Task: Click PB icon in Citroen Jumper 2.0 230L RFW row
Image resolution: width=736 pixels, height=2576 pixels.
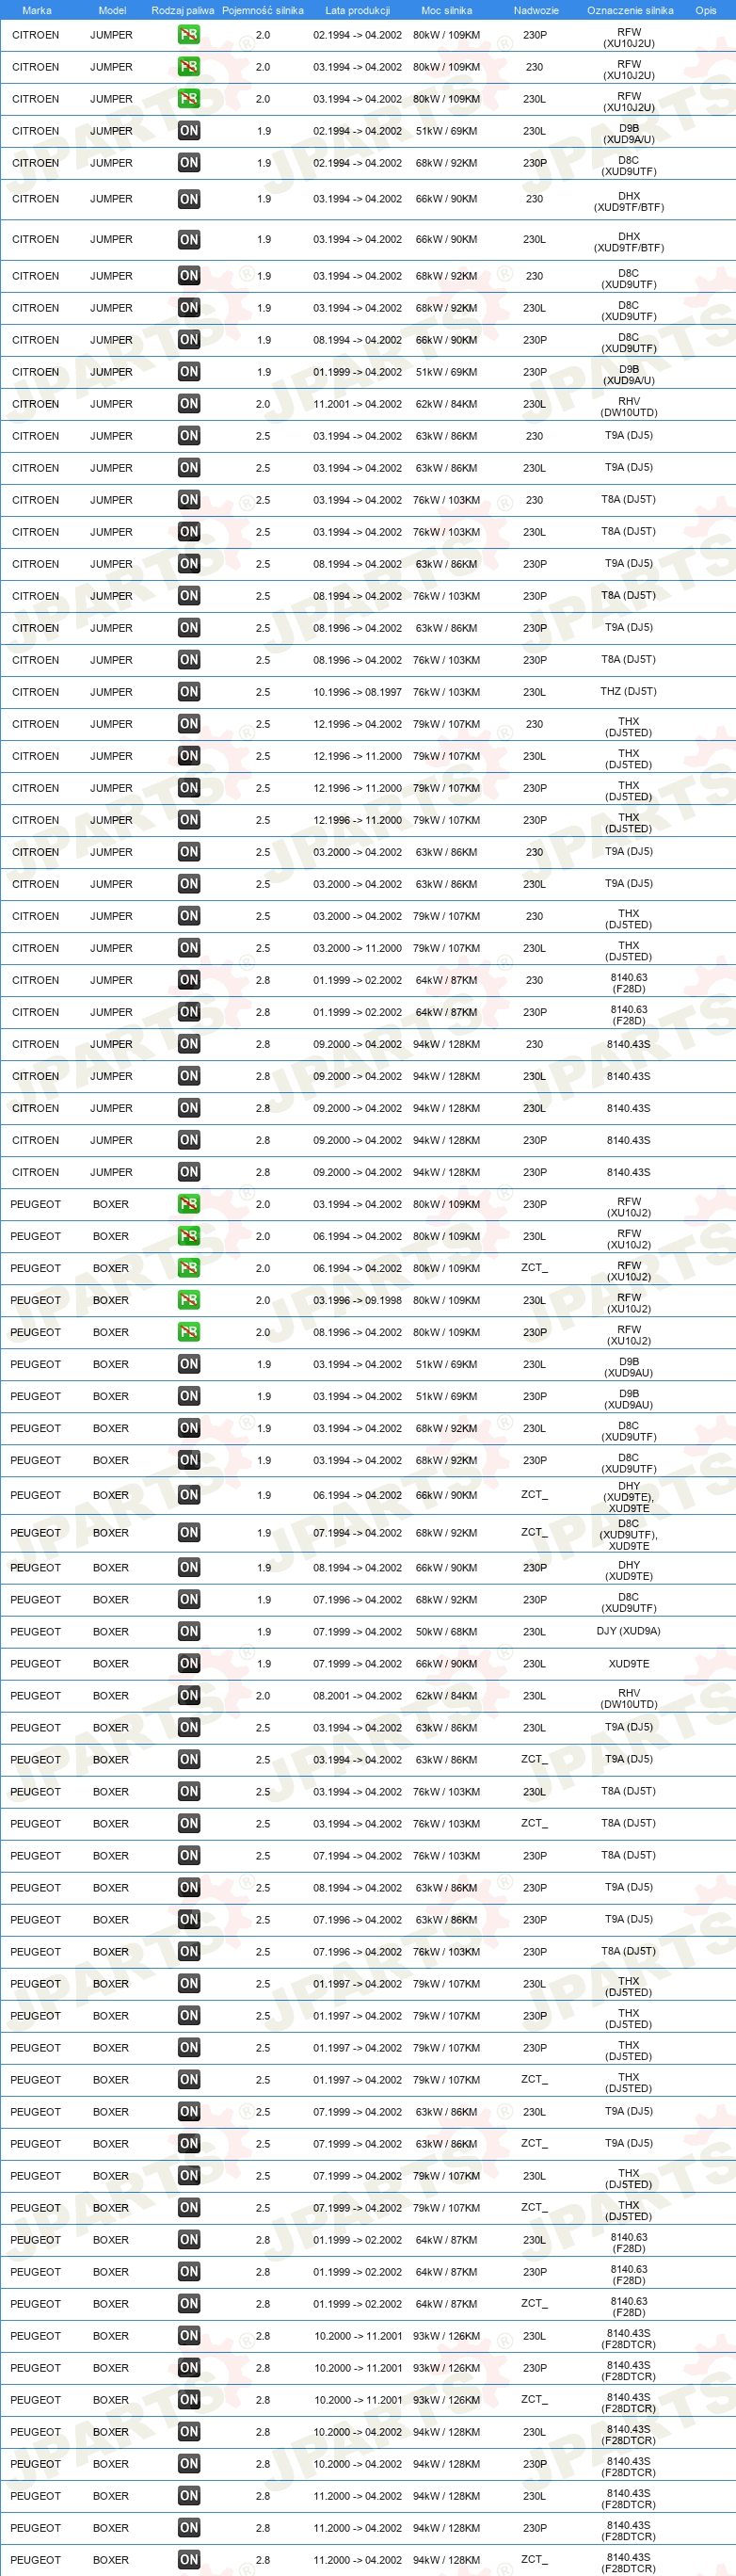Action: (x=188, y=99)
